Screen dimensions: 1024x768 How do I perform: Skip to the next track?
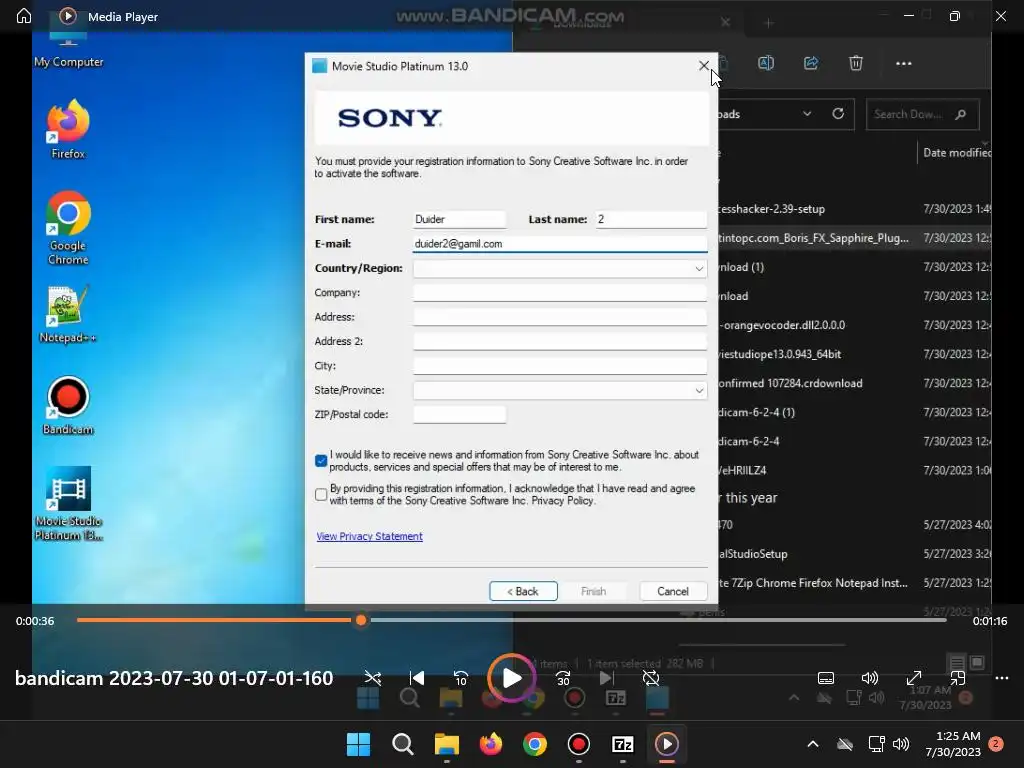click(607, 678)
